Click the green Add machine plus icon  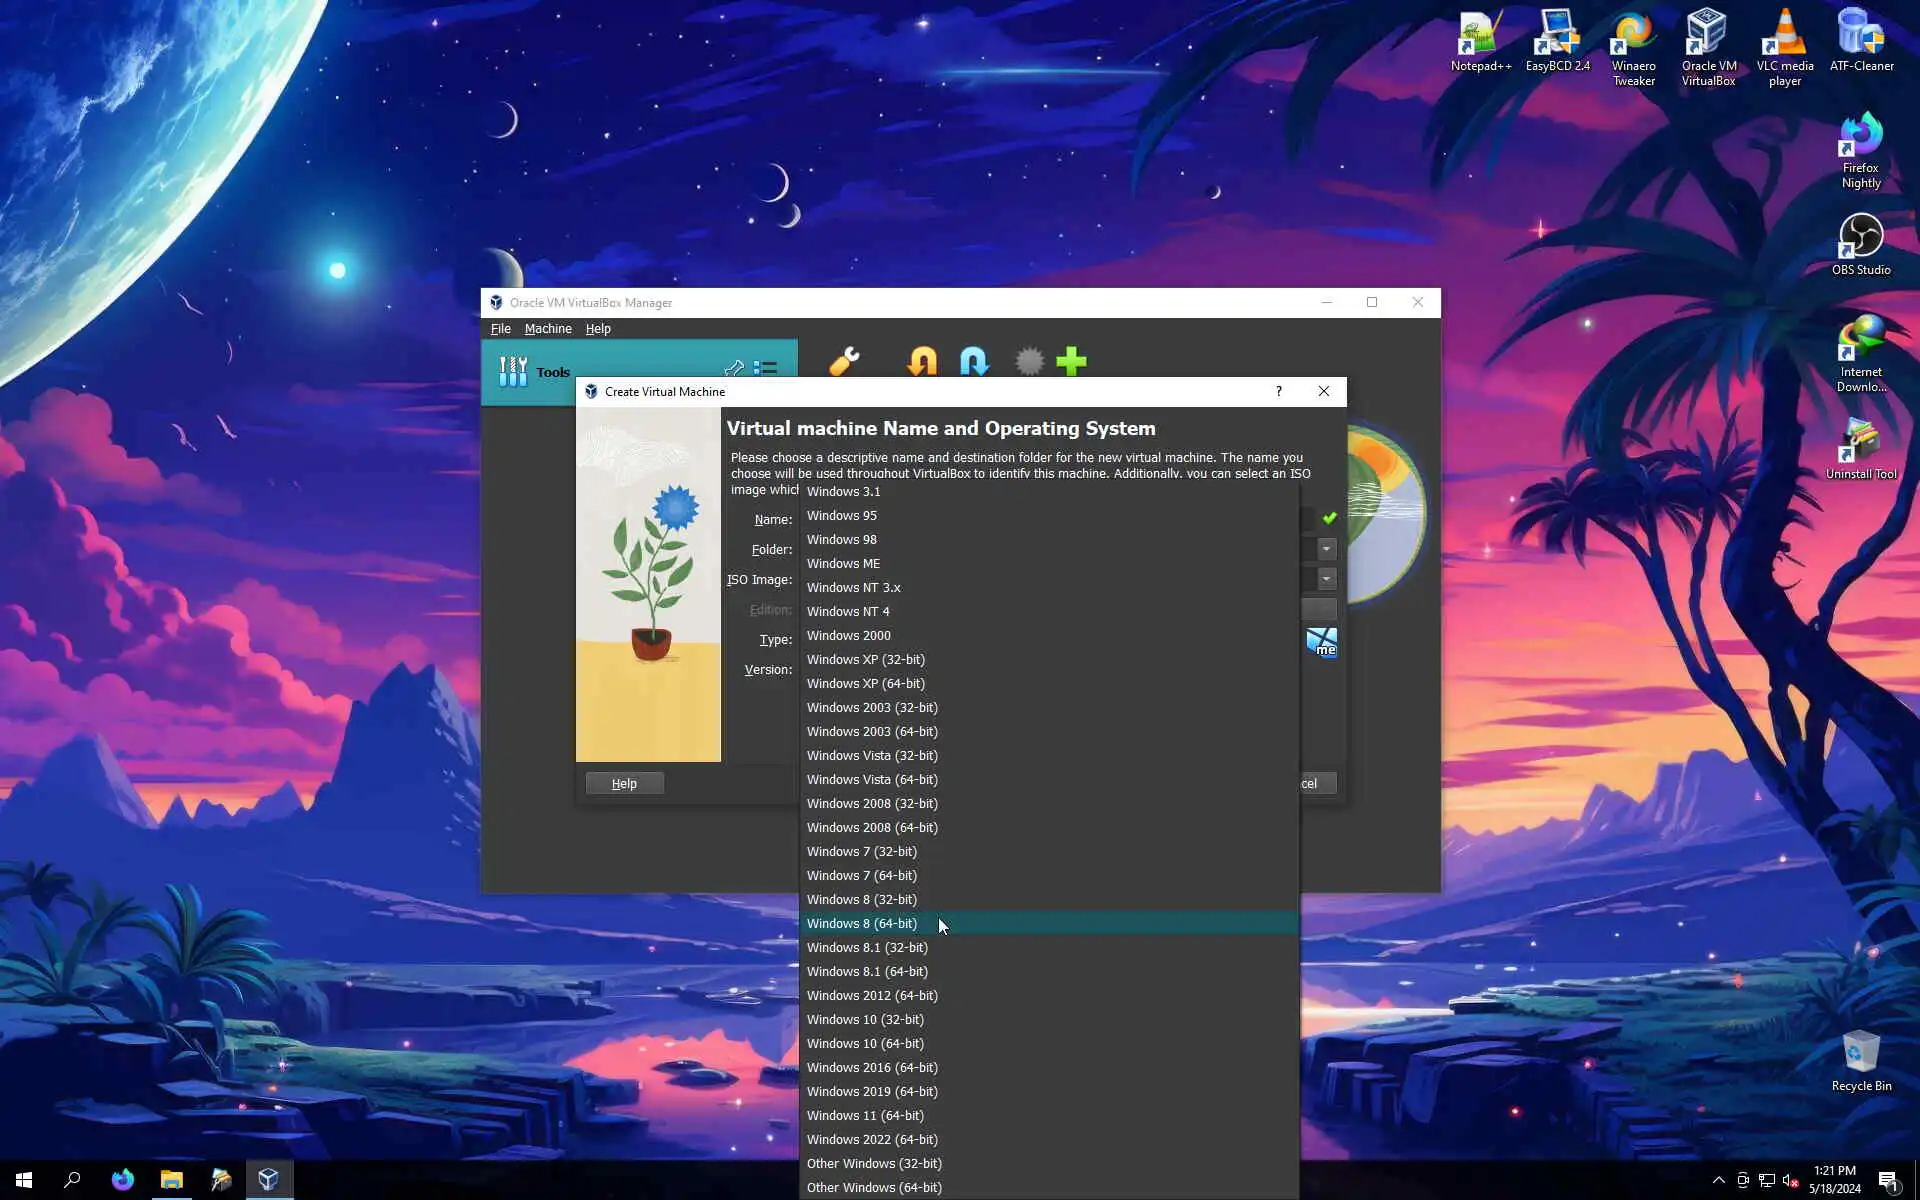1071,361
